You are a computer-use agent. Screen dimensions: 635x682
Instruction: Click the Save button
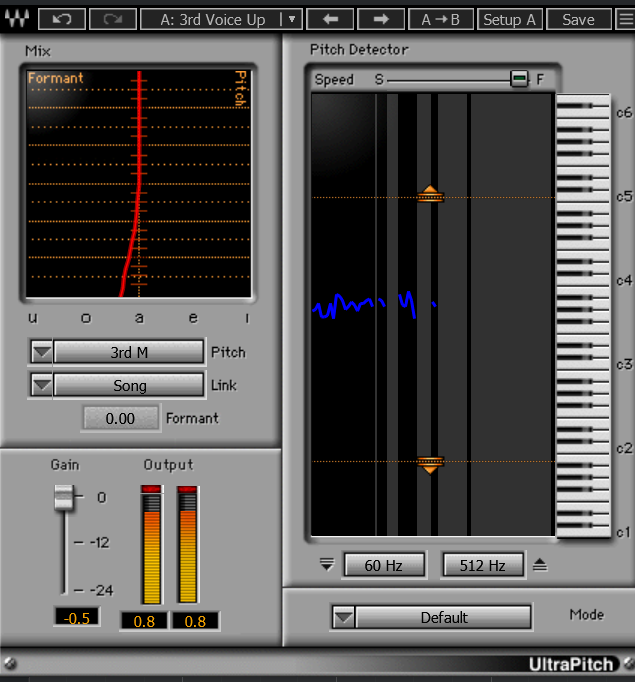click(578, 19)
